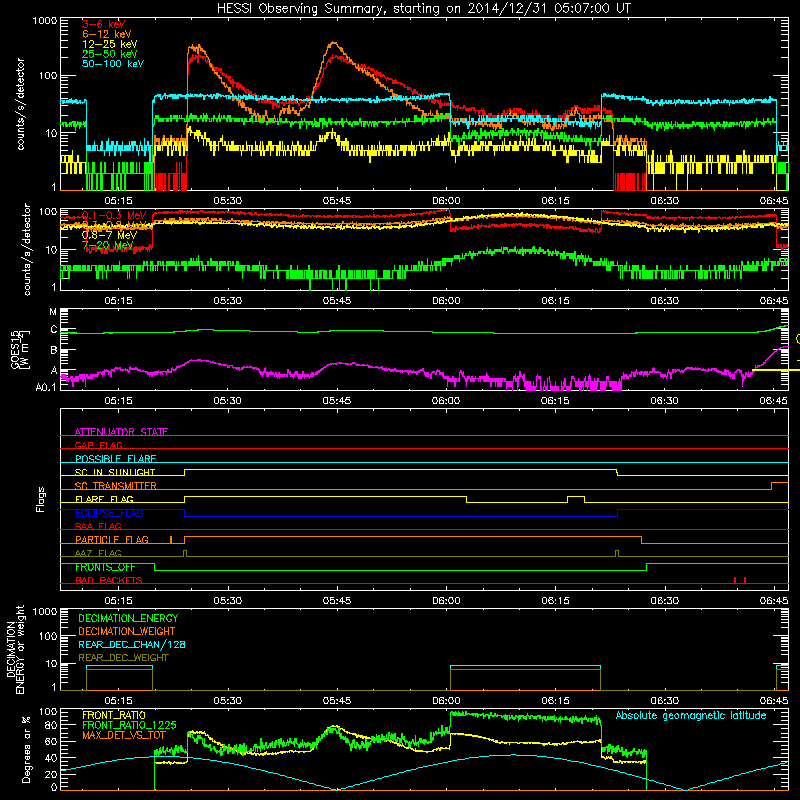
Task: Click the Degrees or % axis label
Action: 26,749
